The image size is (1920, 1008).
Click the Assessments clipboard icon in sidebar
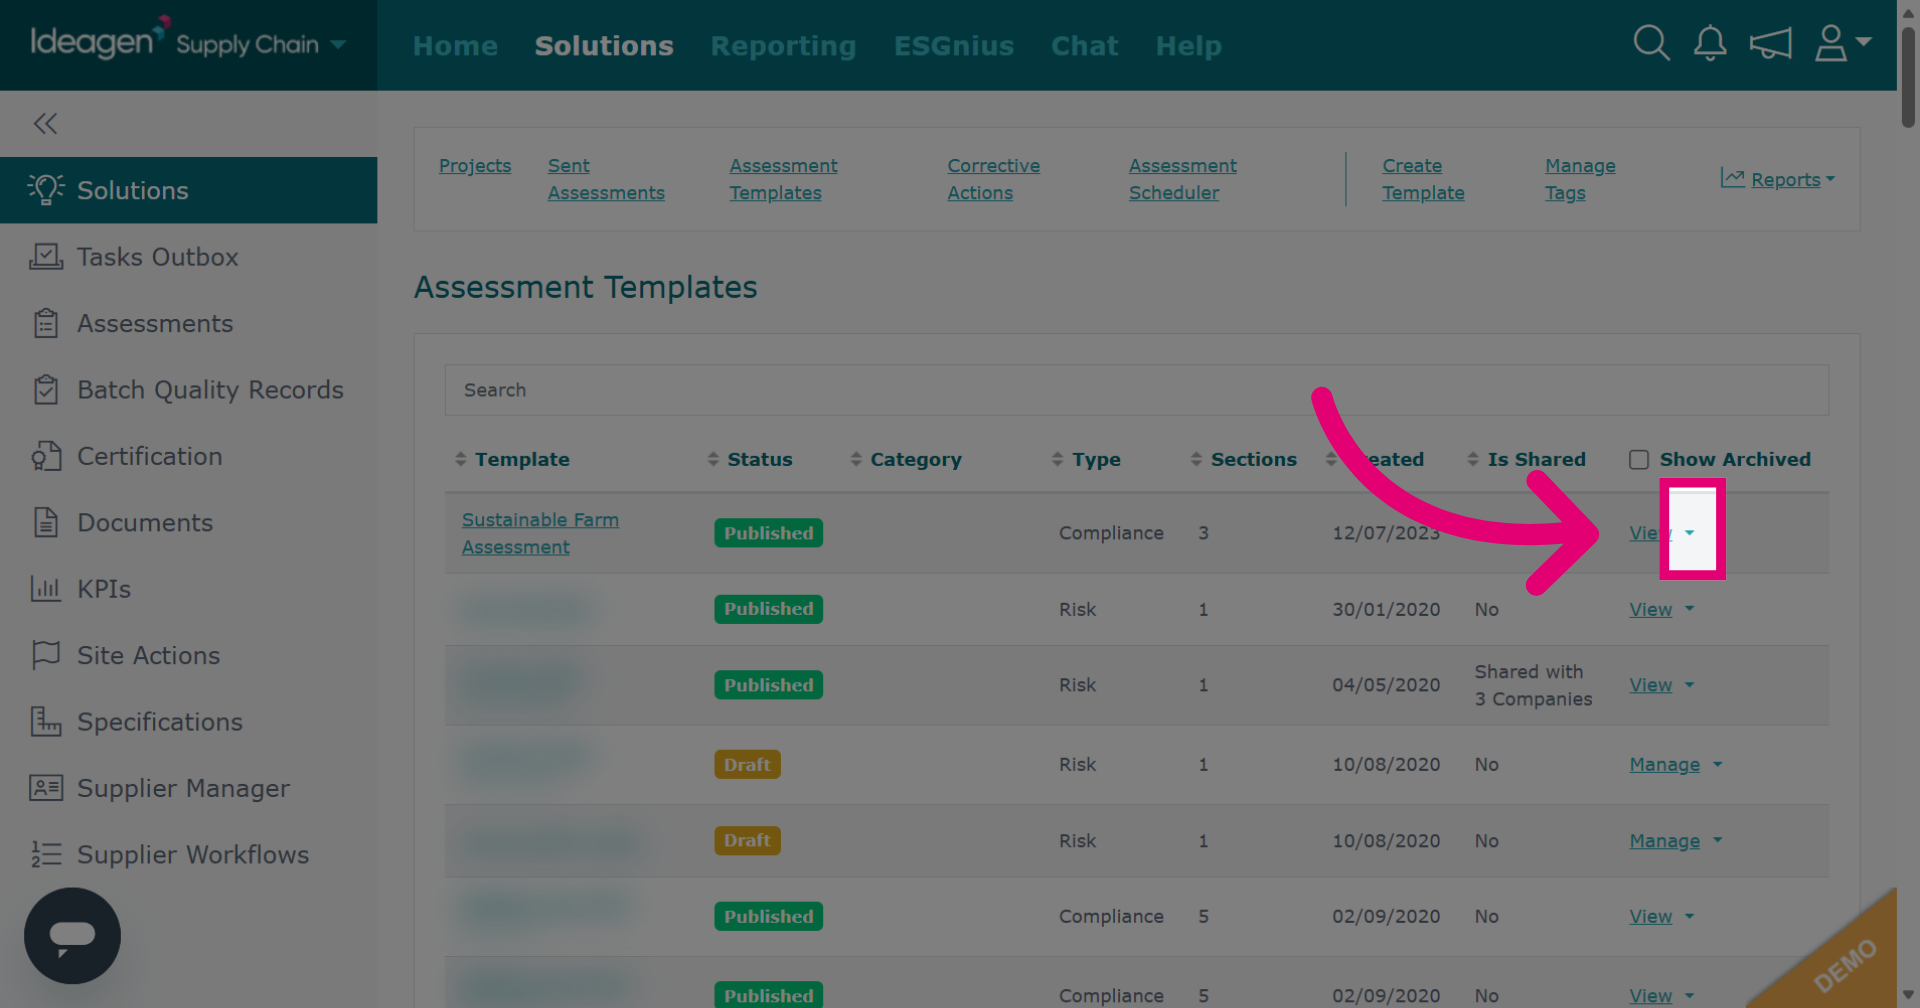point(46,323)
